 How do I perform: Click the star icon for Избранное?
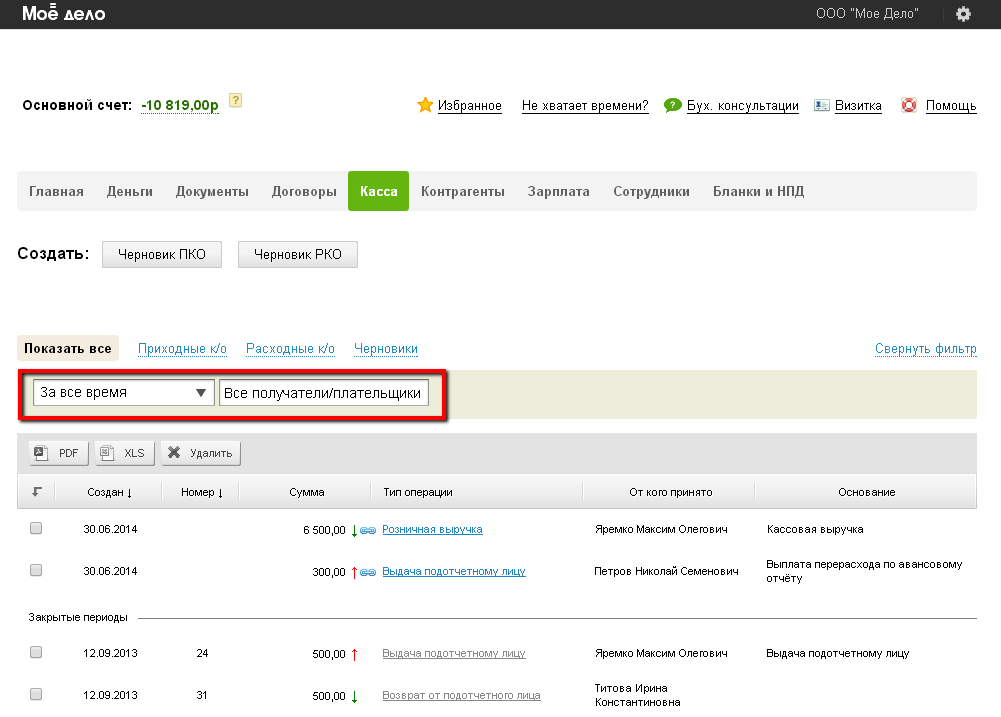point(425,105)
